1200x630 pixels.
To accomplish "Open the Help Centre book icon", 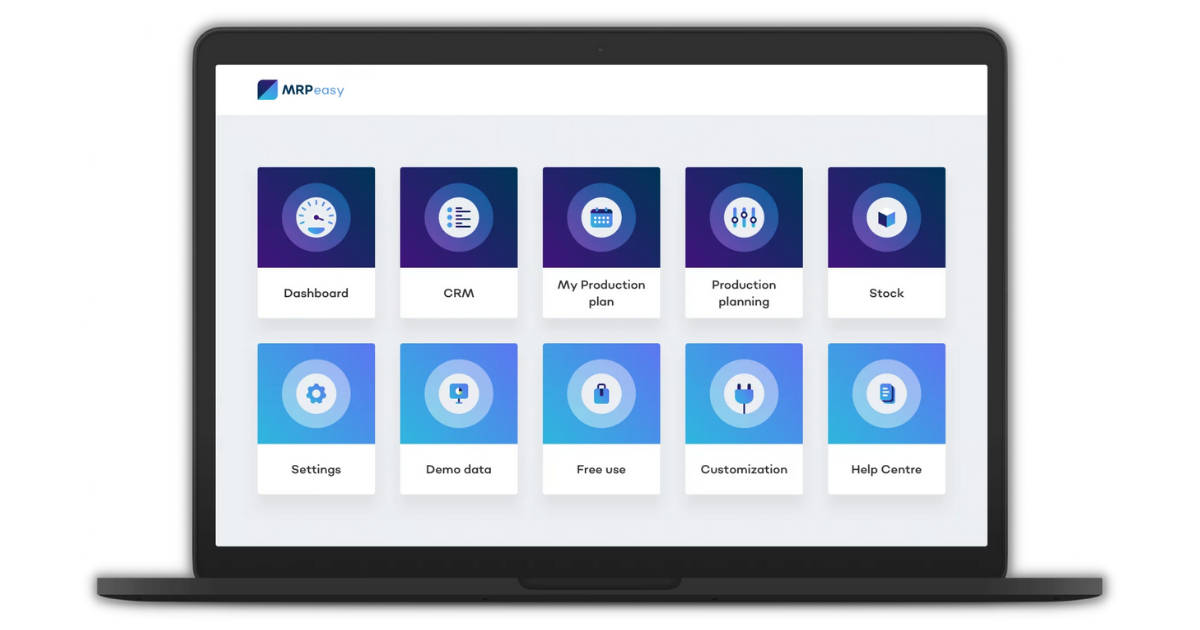I will click(x=886, y=393).
